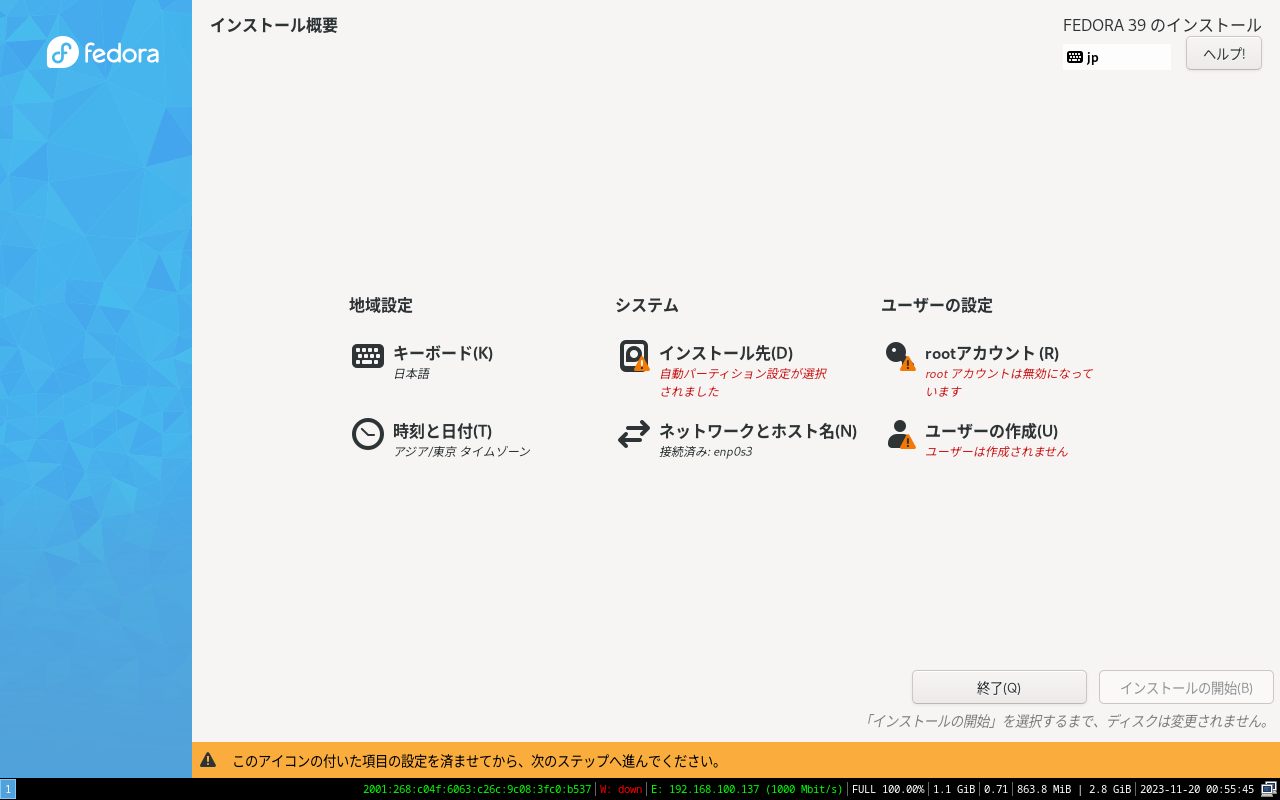Click the warning triangle in the orange bar
Screen dimensions: 1280x800
point(208,760)
